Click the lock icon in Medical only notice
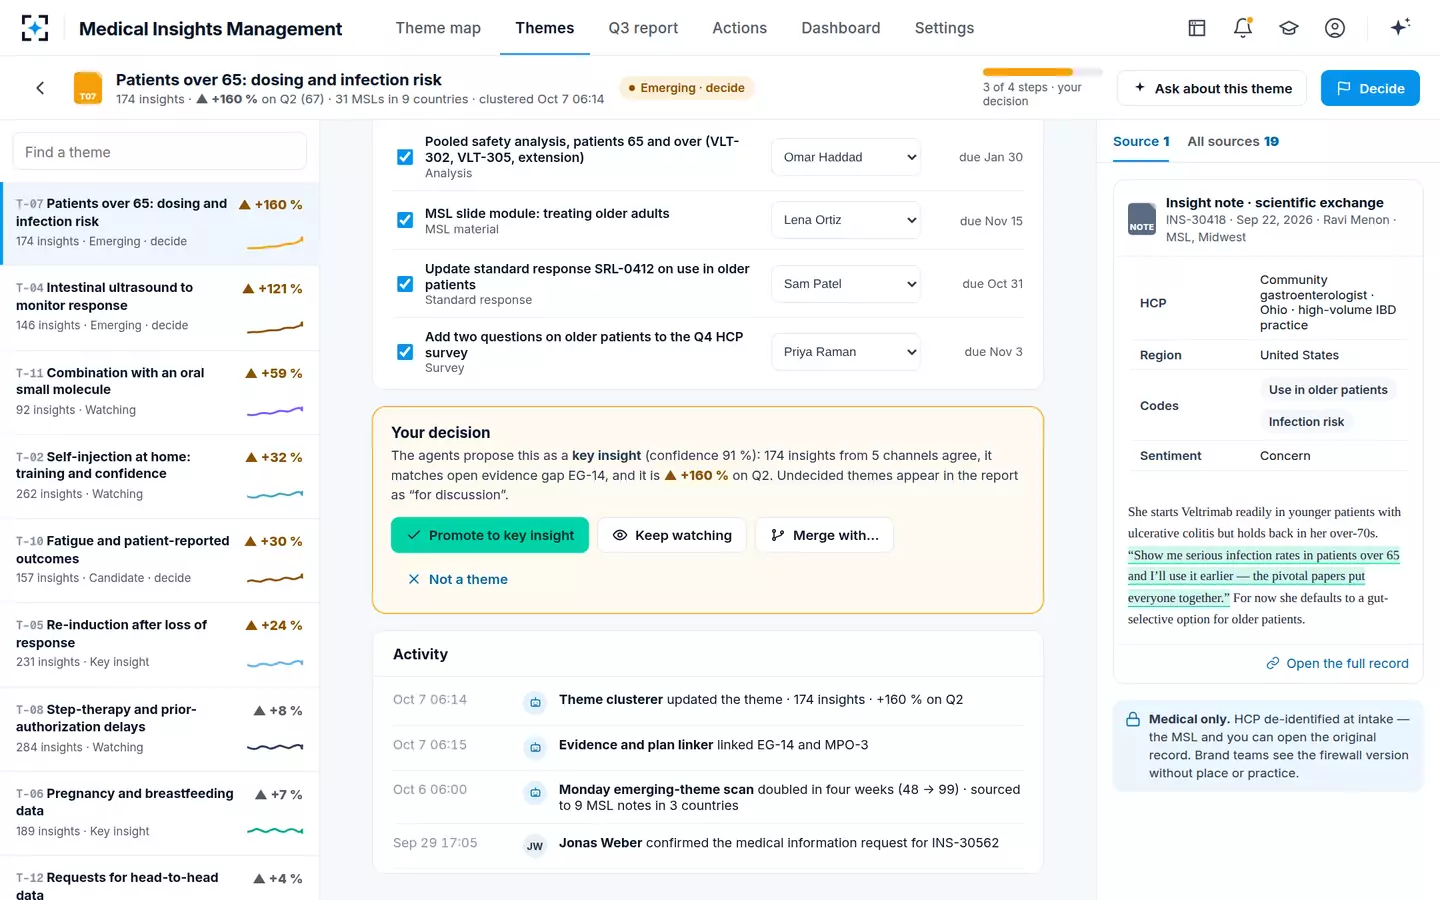Screen dimensions: 1440x900 point(1133,720)
